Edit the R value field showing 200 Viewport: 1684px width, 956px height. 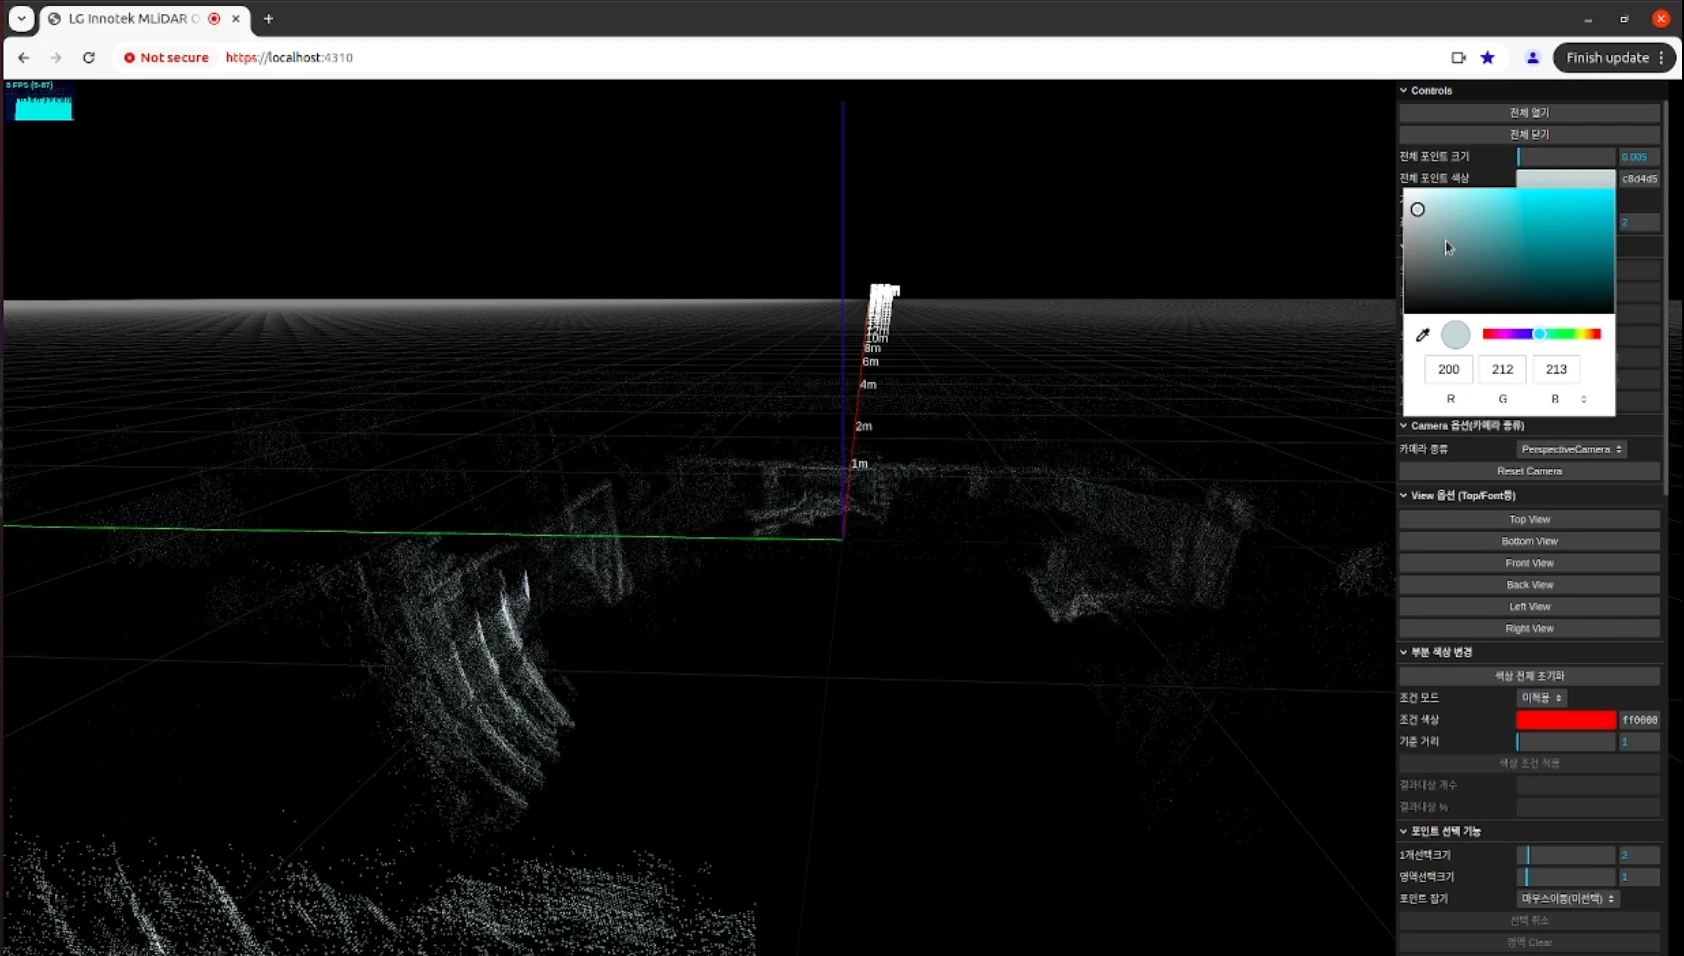1448,369
